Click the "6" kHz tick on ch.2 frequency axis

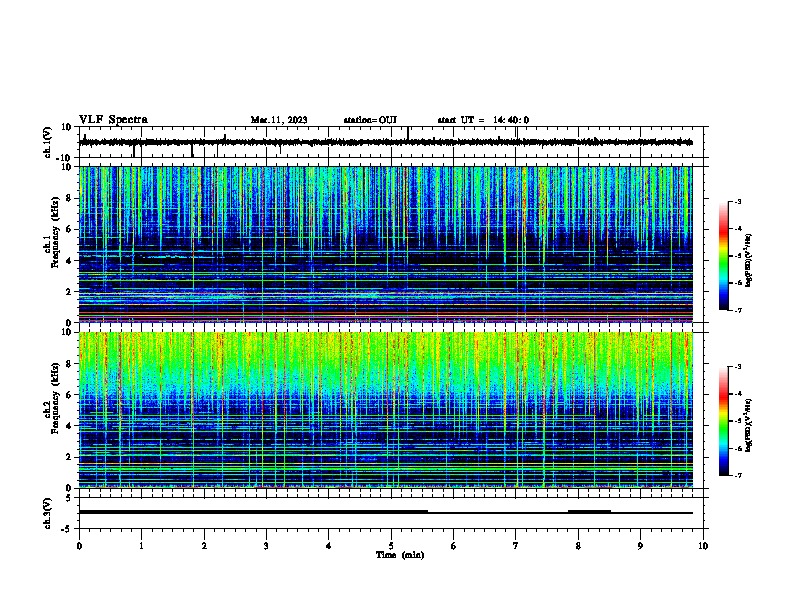click(69, 395)
